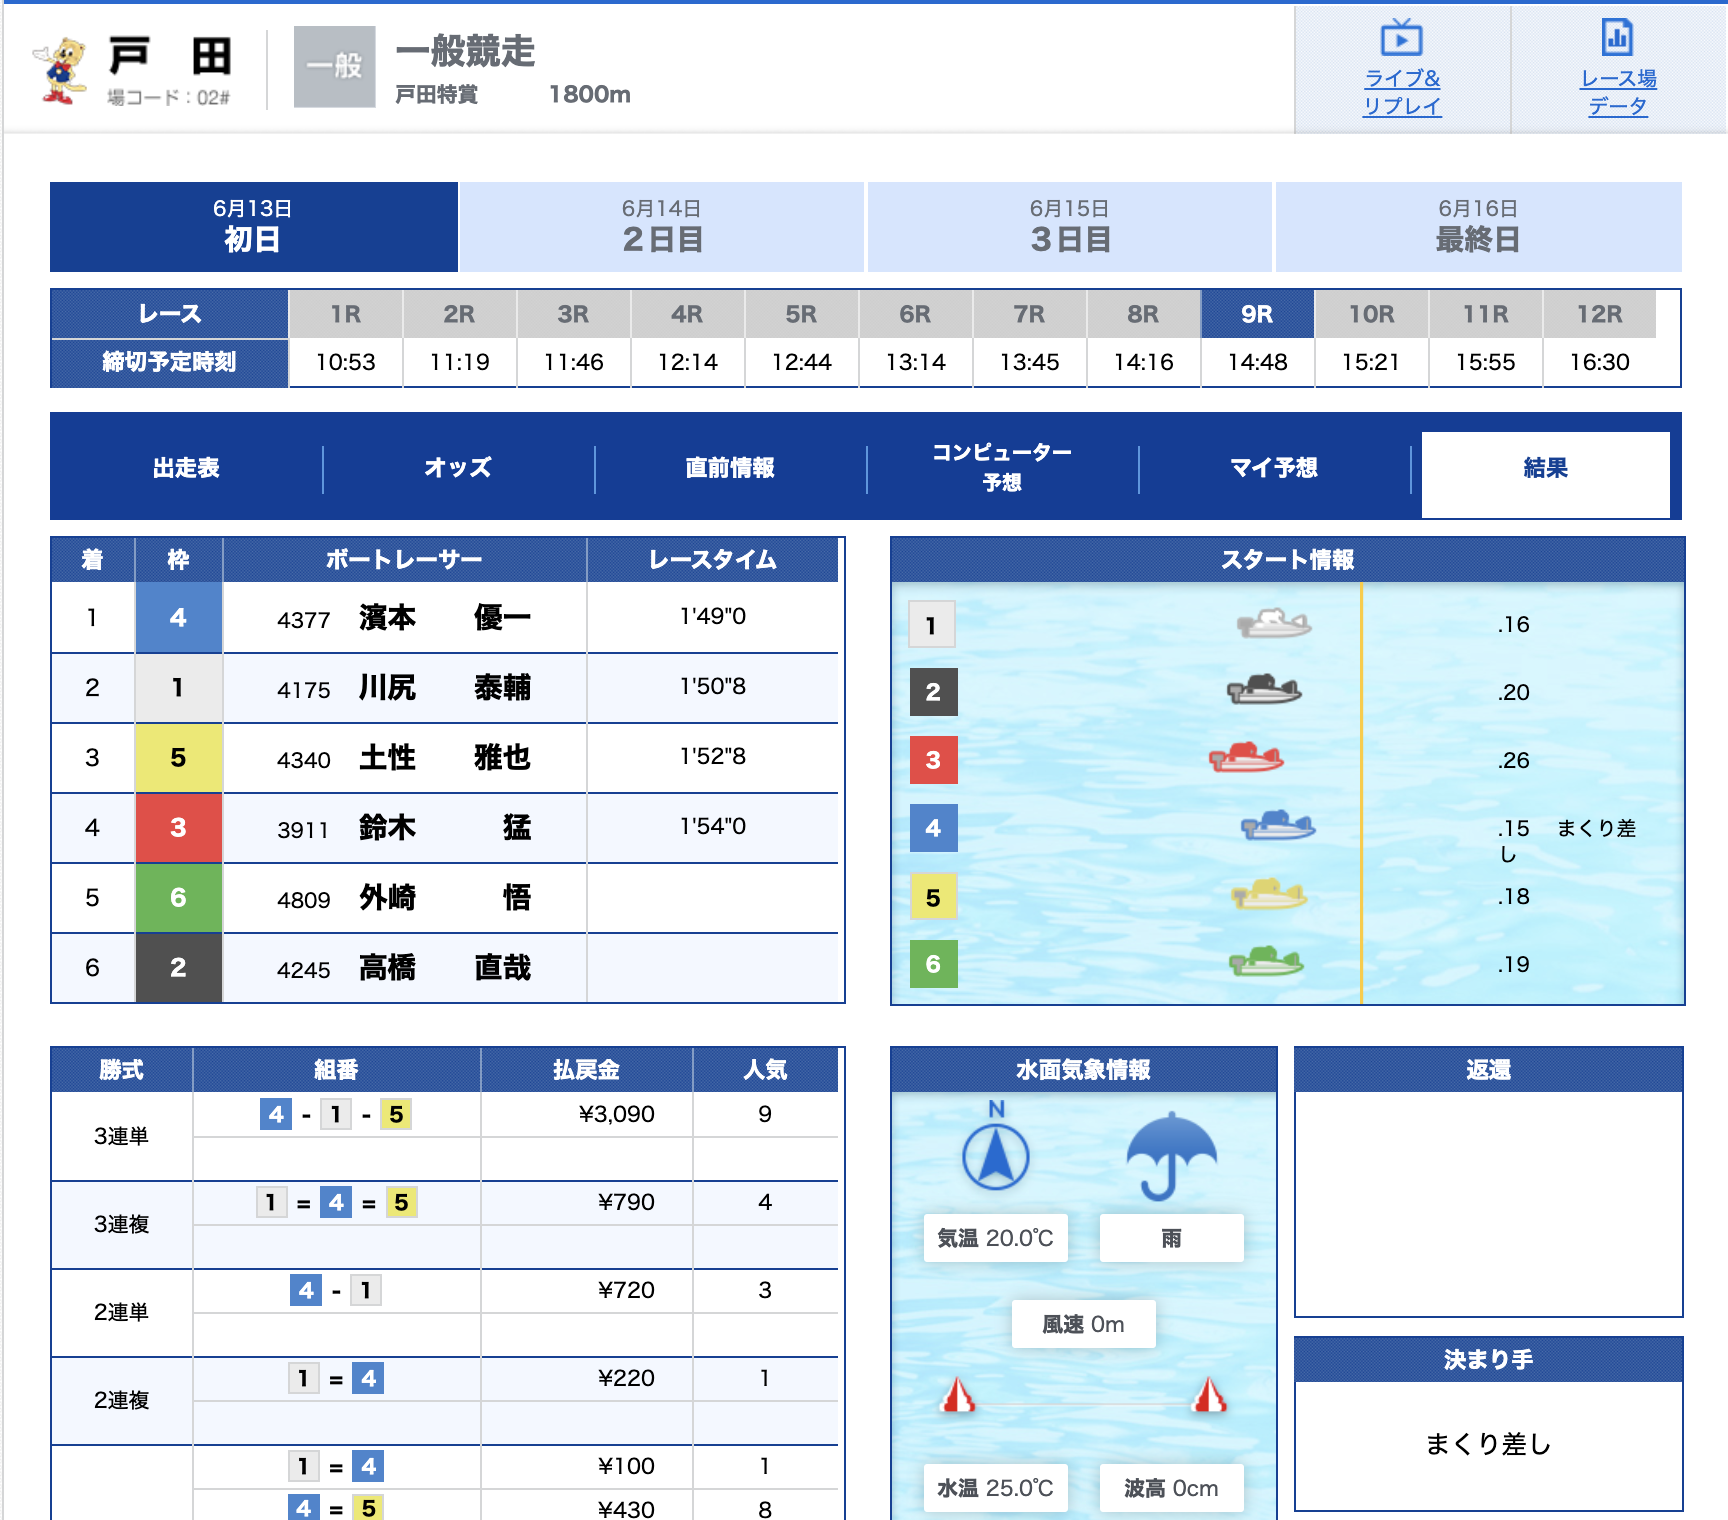This screenshot has width=1728, height=1520.
Task: Click the lane 4 blue color cell
Action: tap(178, 618)
